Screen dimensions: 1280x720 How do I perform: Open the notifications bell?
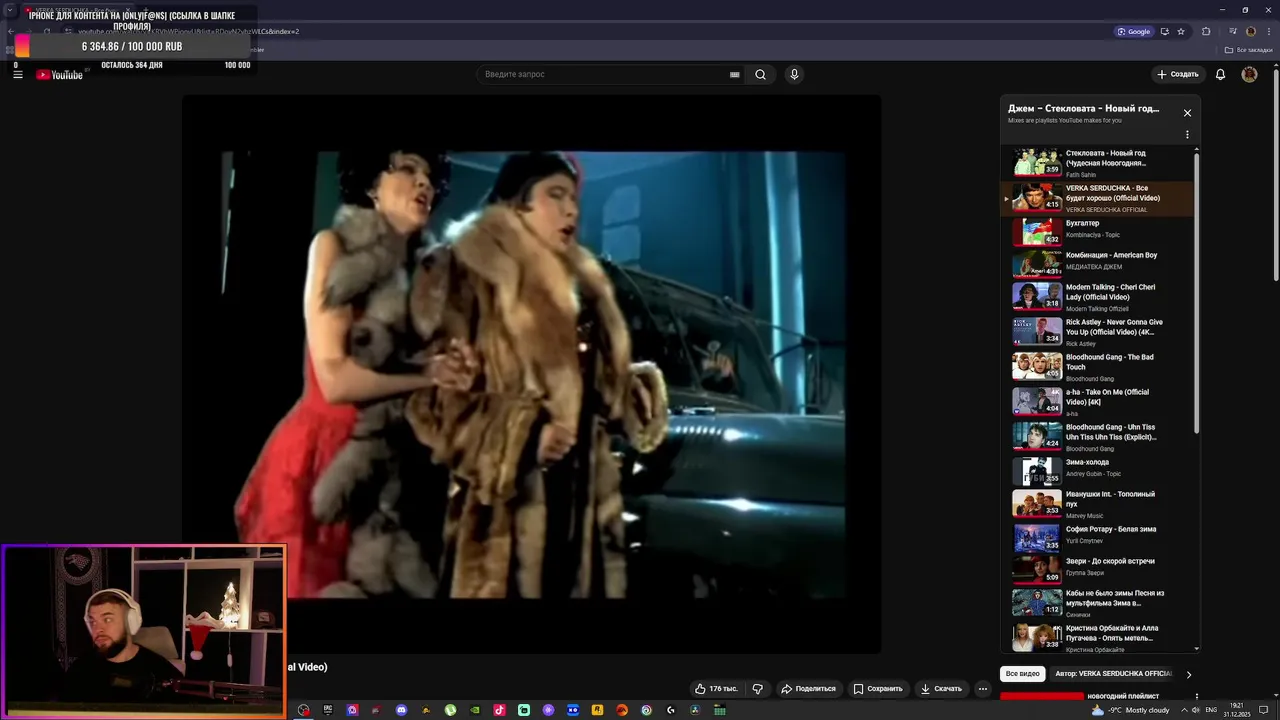pos(1220,74)
